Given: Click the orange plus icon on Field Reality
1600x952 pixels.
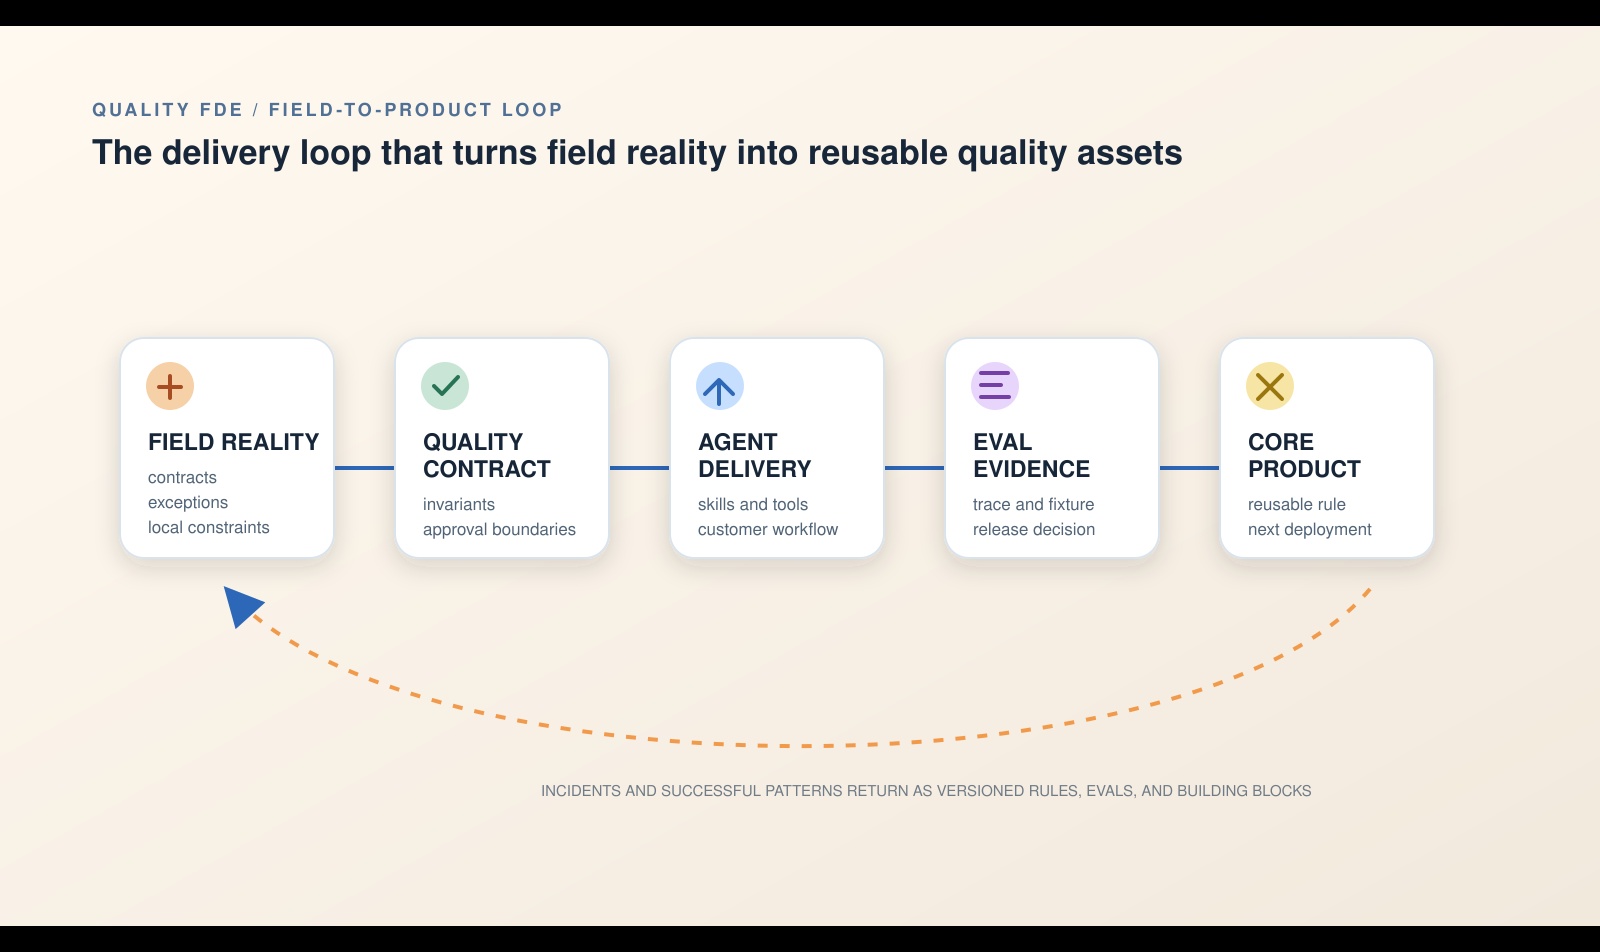Looking at the screenshot, I should pos(170,386).
